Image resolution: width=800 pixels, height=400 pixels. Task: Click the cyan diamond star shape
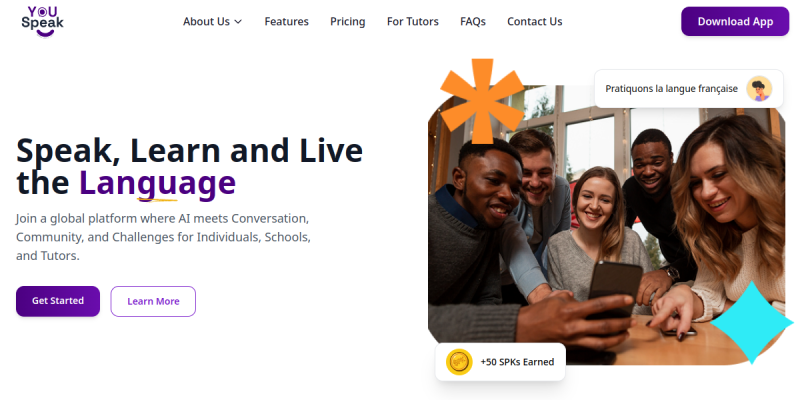click(x=750, y=322)
